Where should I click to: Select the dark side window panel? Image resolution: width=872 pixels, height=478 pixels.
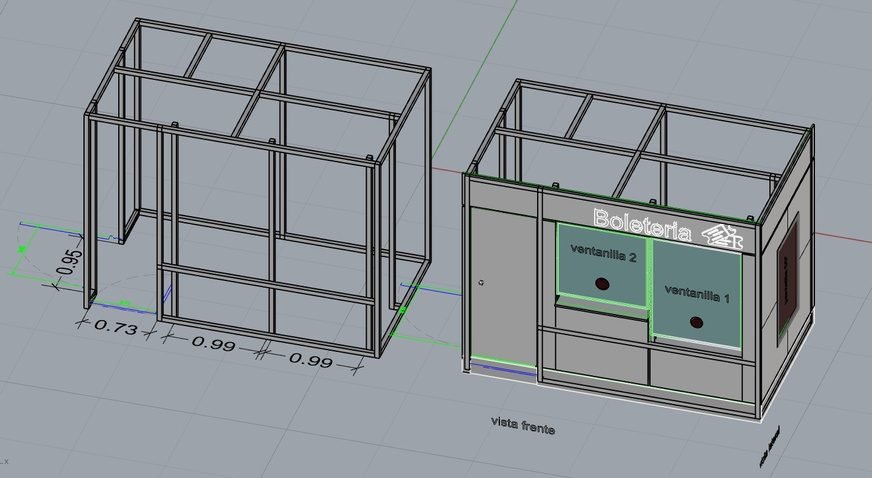[788, 278]
